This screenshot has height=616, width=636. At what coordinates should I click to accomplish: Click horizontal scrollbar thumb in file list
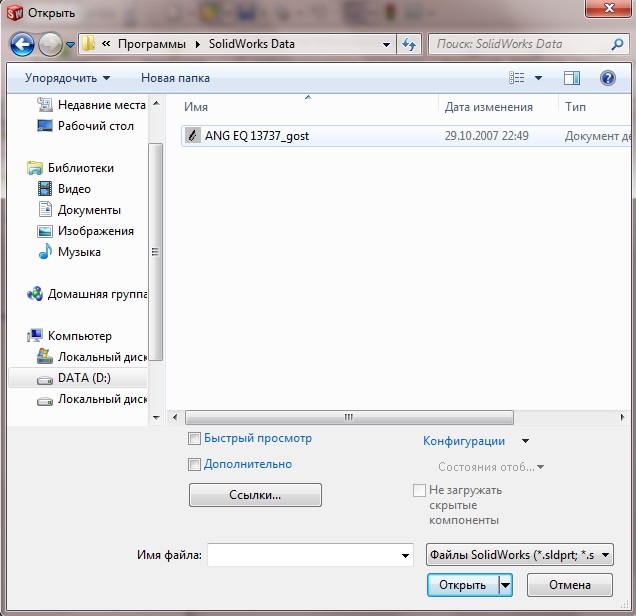click(x=349, y=417)
